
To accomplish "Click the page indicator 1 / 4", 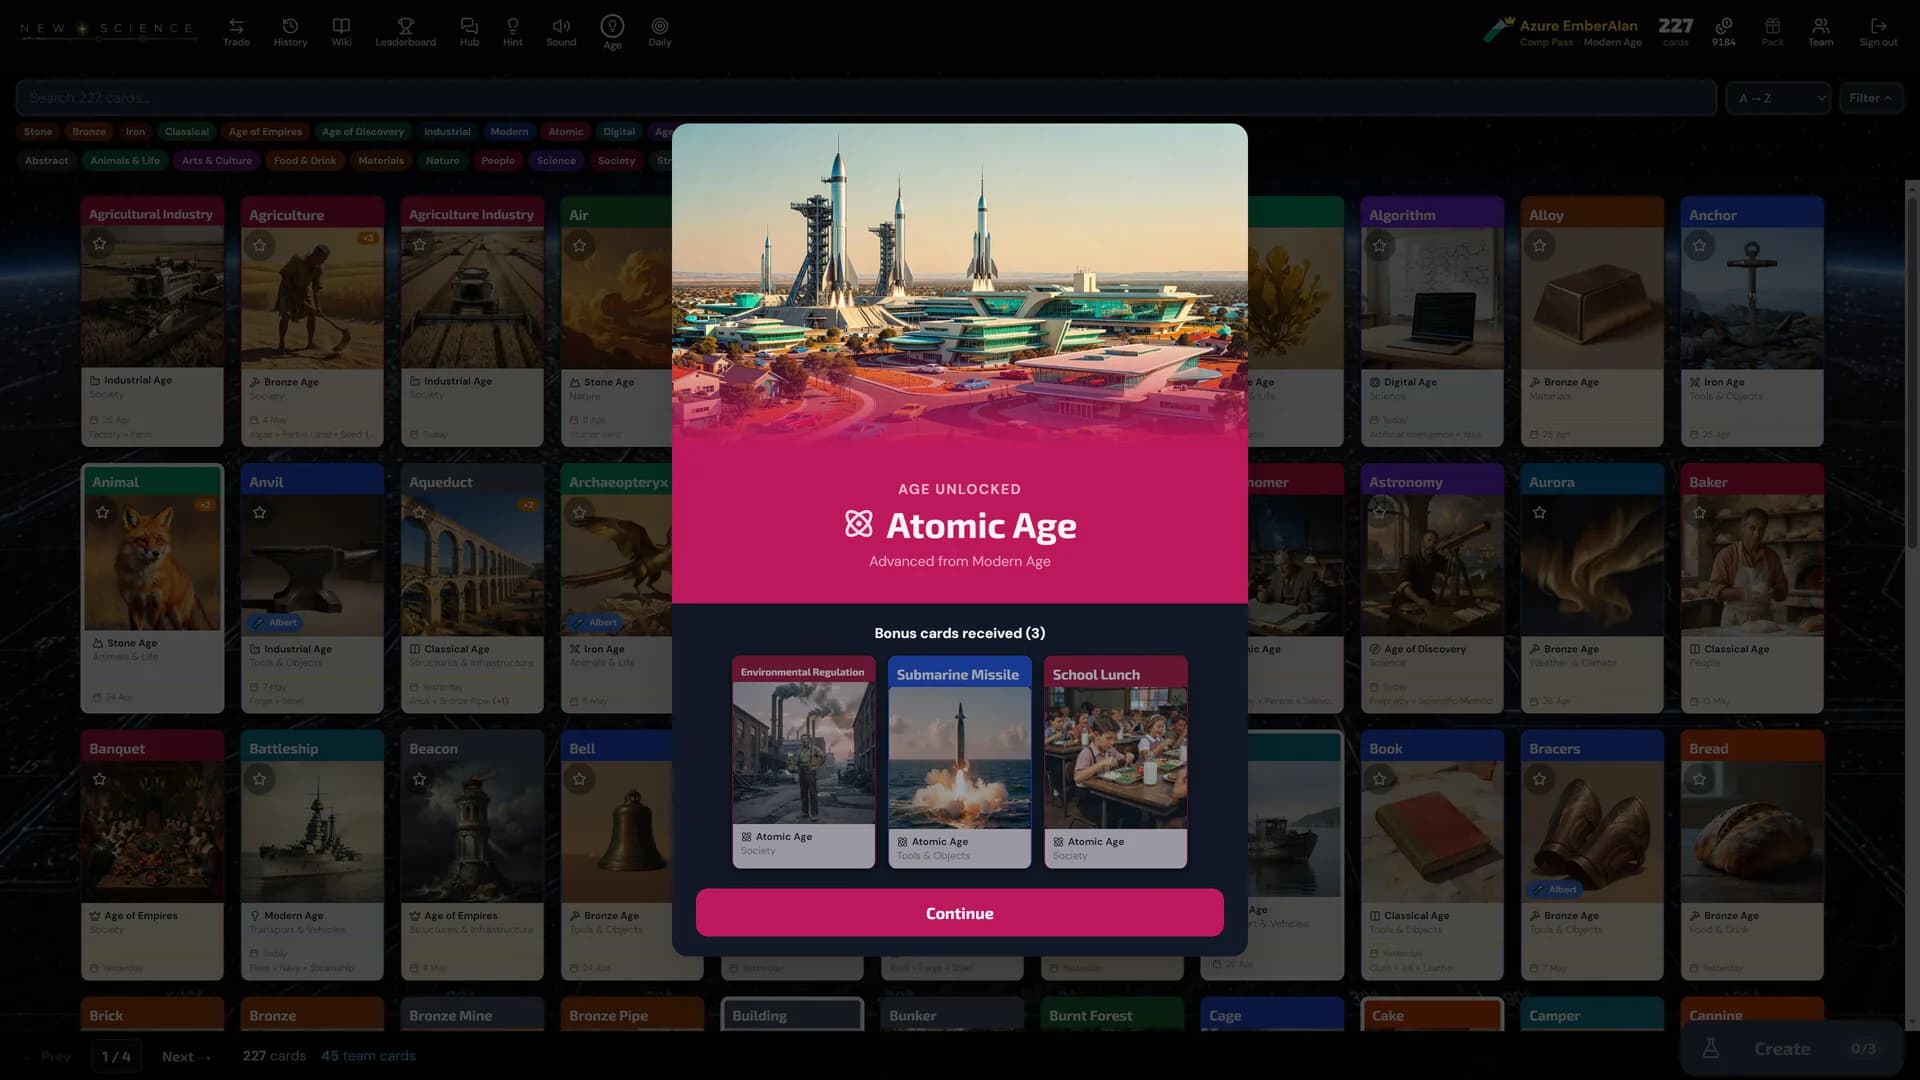I will [116, 1057].
